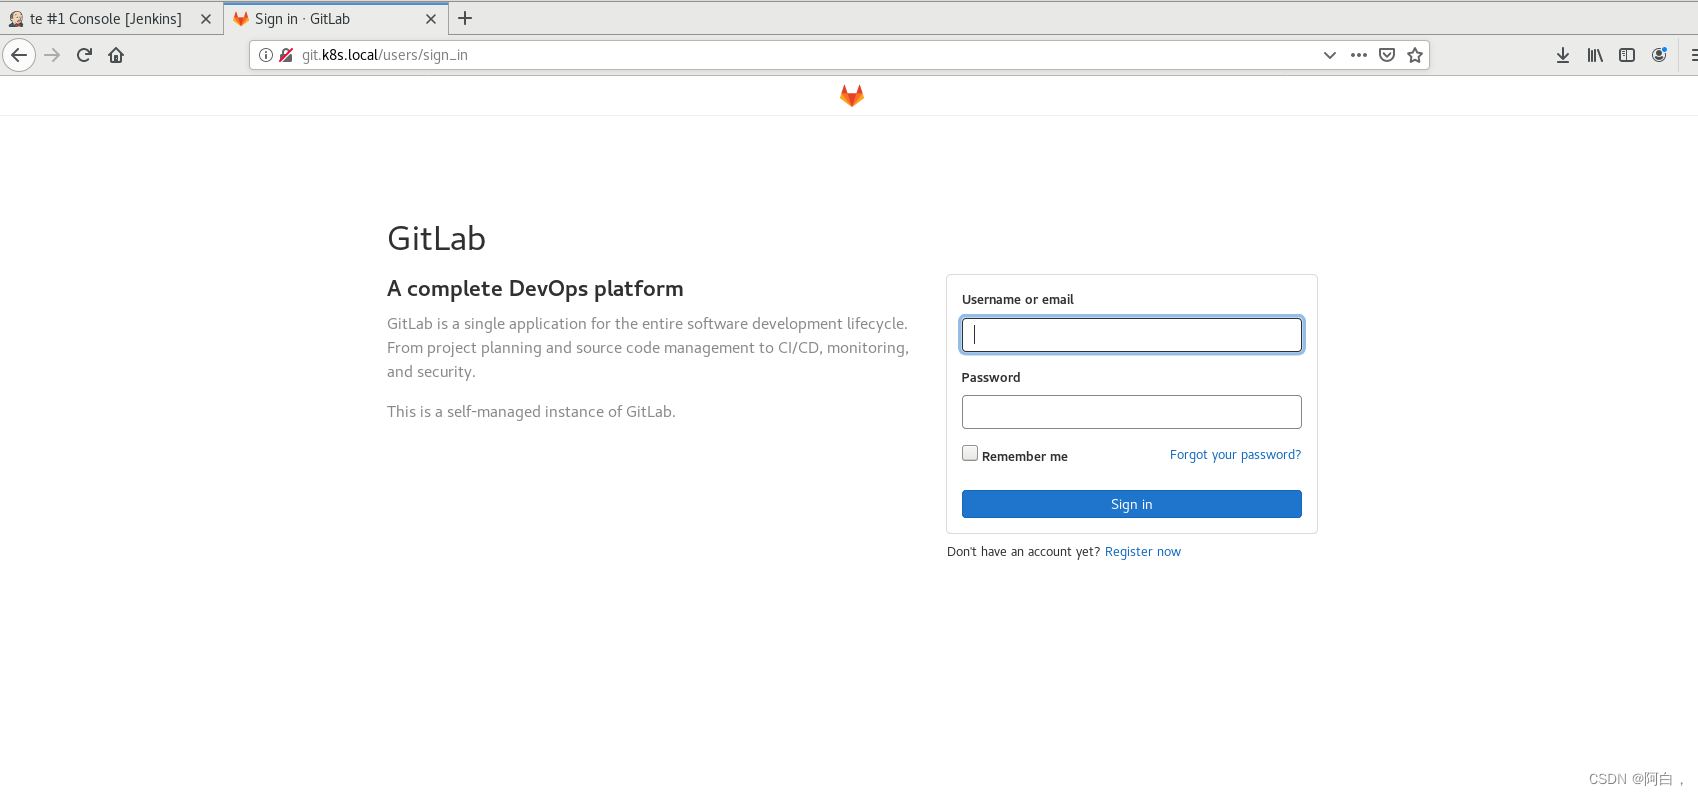Open the Forgot your password link

pyautogui.click(x=1236, y=455)
